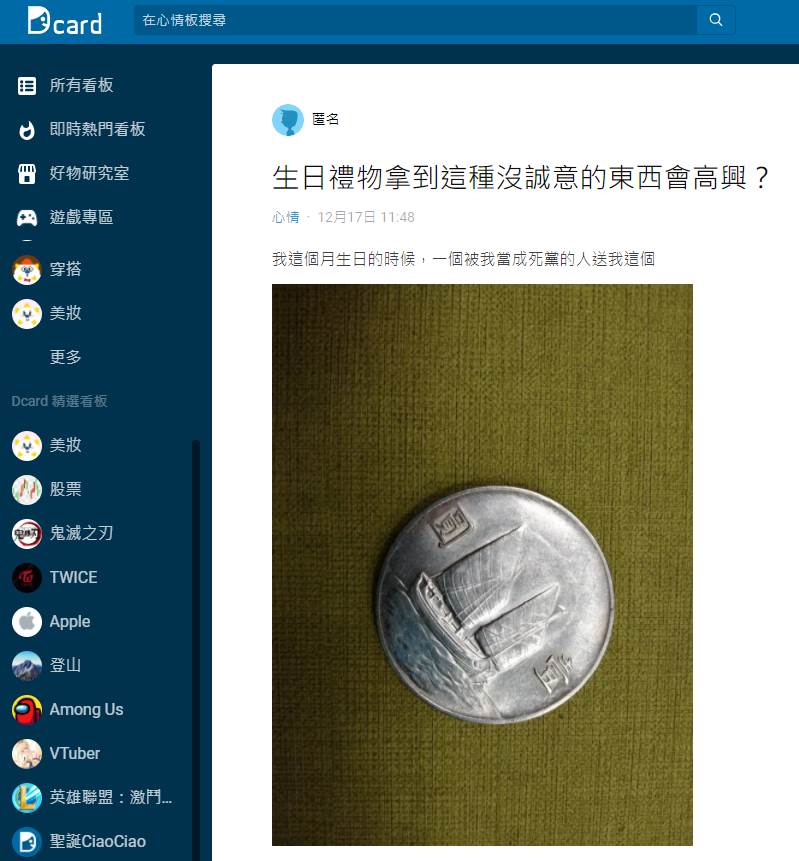Open the 鬼滅之刃 board icon
The height and width of the screenshot is (861, 799).
click(x=27, y=534)
